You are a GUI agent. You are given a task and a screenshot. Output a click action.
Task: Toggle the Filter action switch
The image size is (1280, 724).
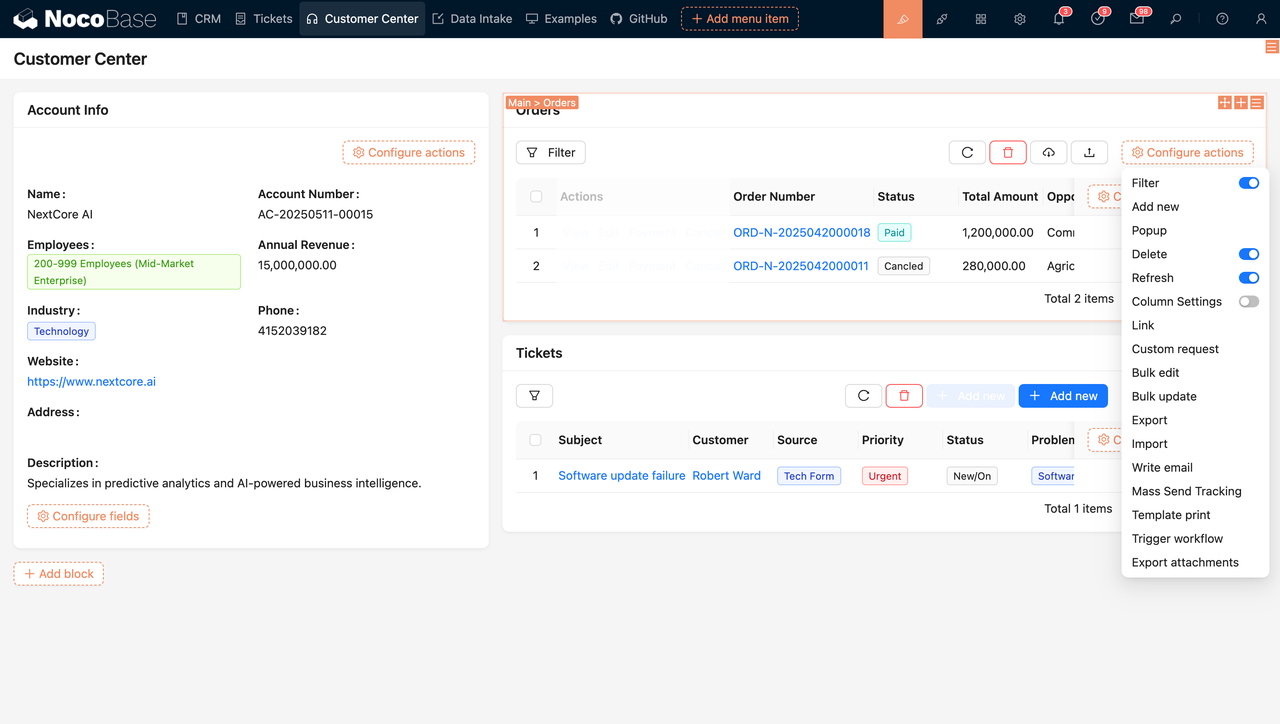[x=1249, y=183]
